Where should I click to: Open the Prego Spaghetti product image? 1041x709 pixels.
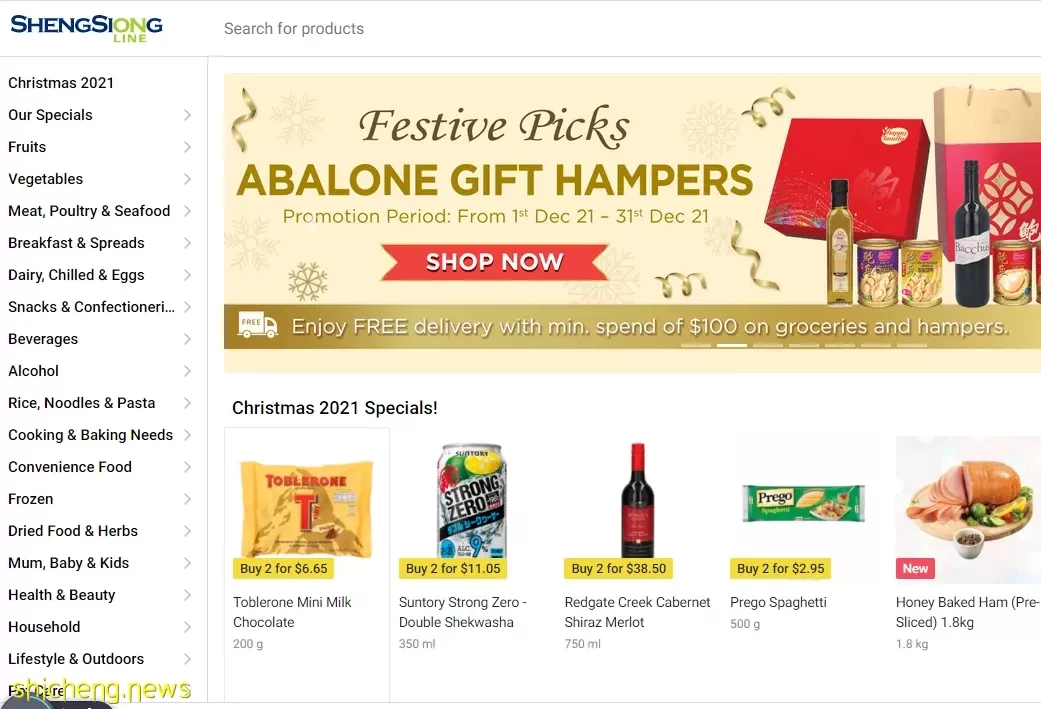803,503
